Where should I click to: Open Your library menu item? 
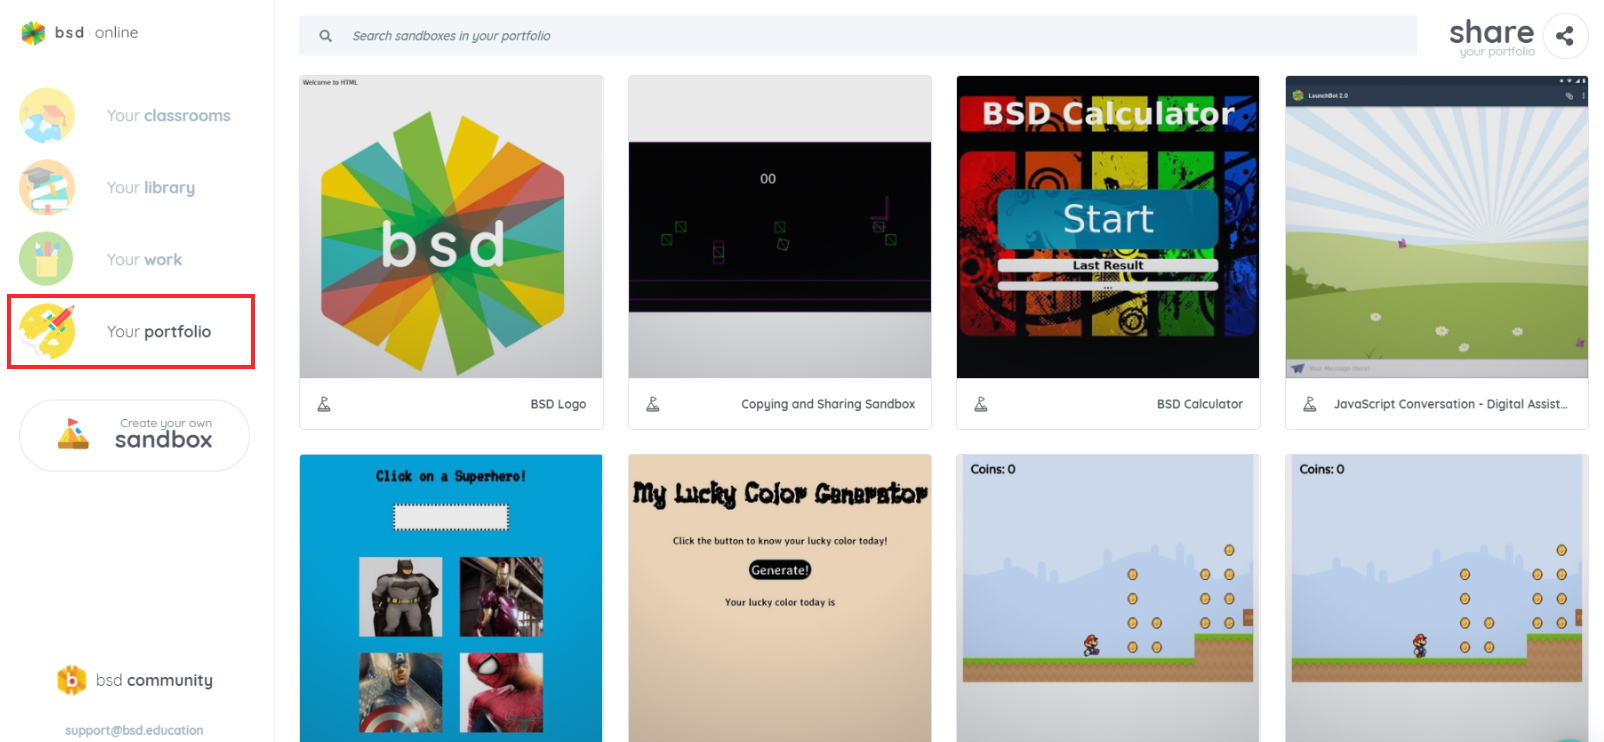pos(151,188)
